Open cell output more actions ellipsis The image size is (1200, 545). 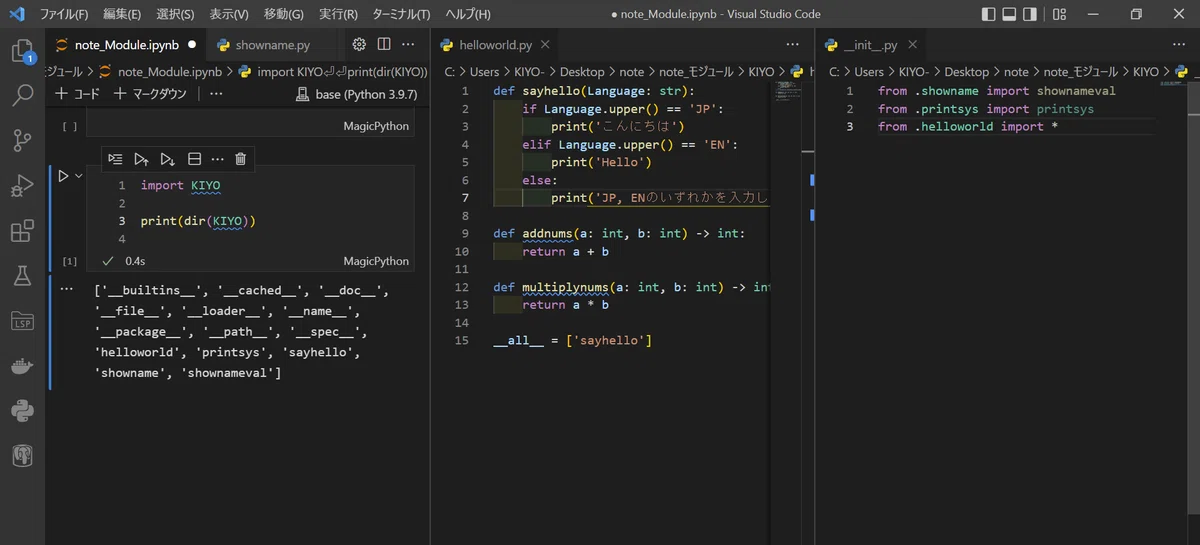[67, 288]
